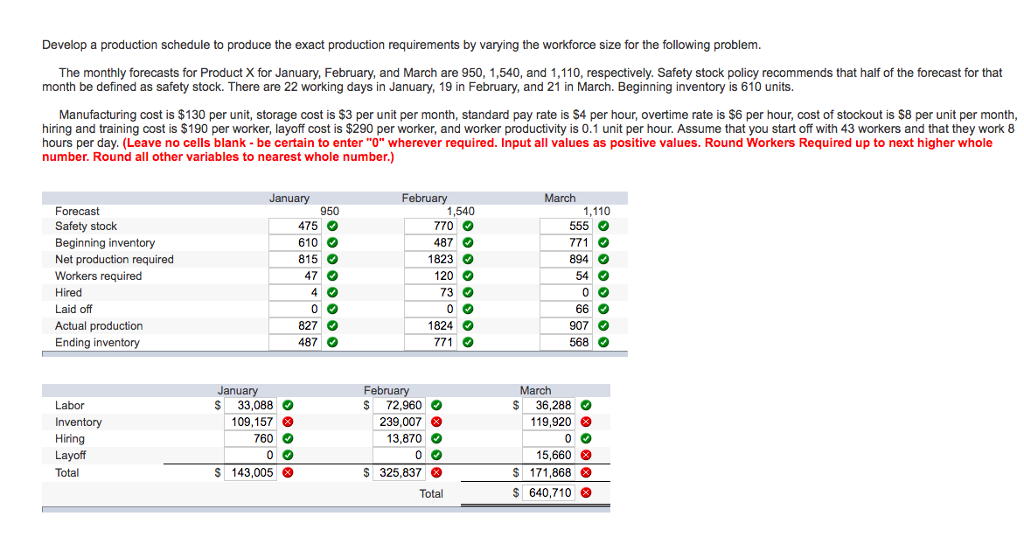This screenshot has height=558, width=1024.
Task: Click green check beside March Ending inventory 568
Action: coord(603,342)
